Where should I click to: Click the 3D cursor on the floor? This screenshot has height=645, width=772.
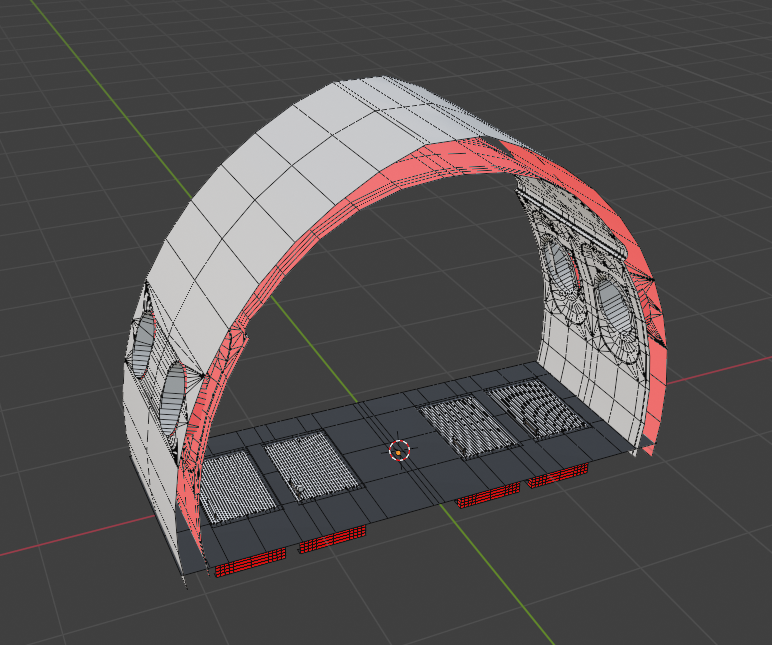399,451
